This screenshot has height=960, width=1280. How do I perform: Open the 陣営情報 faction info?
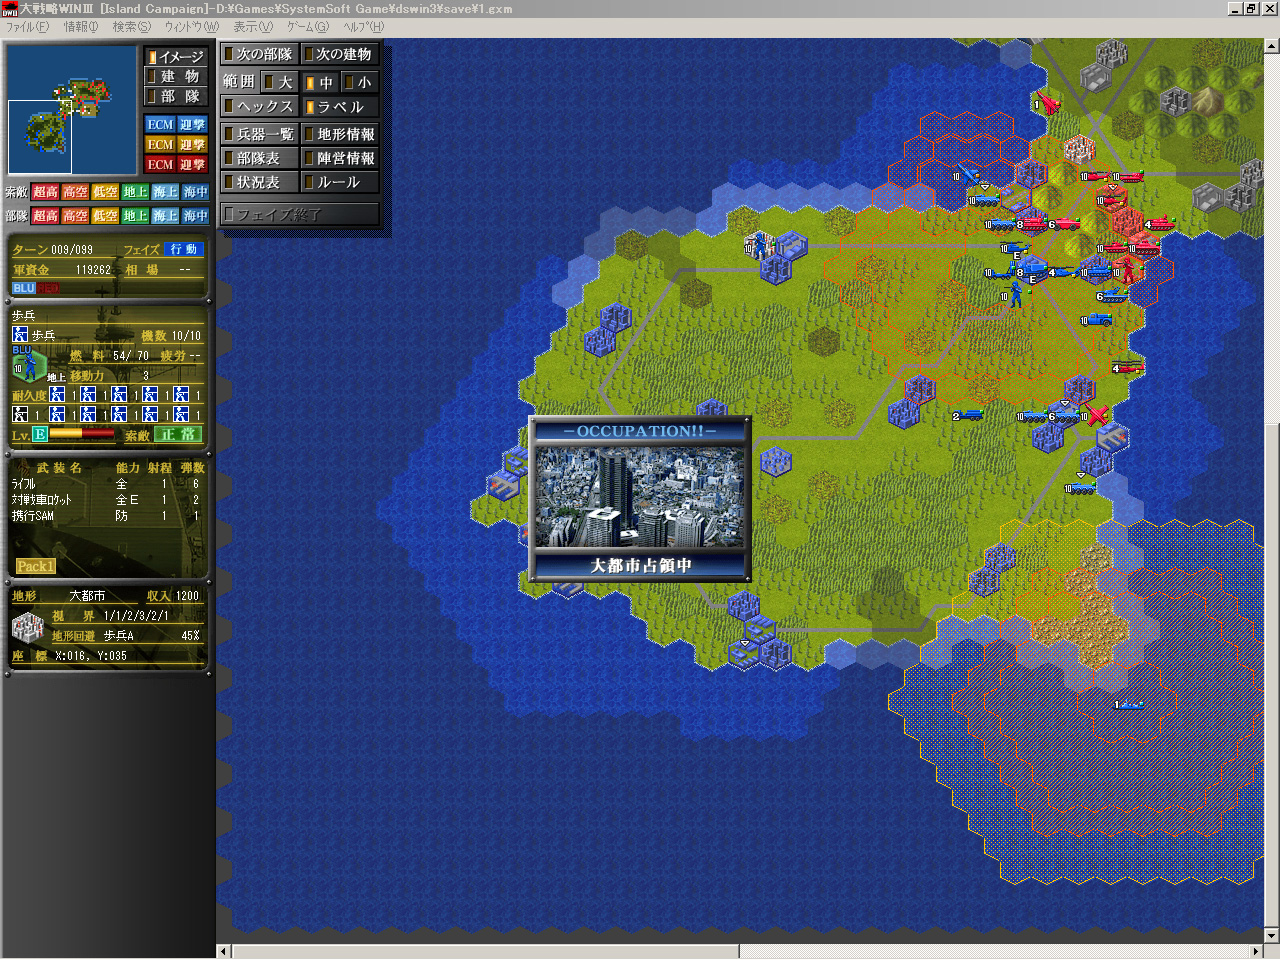pos(340,158)
